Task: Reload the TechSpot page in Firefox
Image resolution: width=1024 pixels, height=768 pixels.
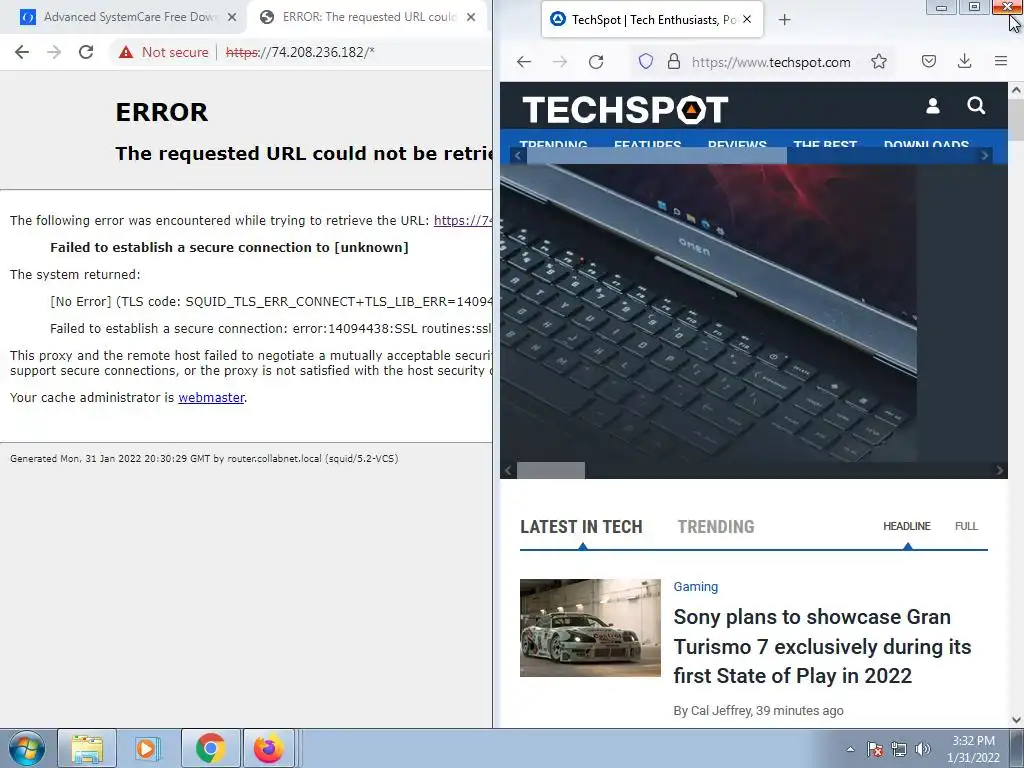Action: tap(596, 62)
